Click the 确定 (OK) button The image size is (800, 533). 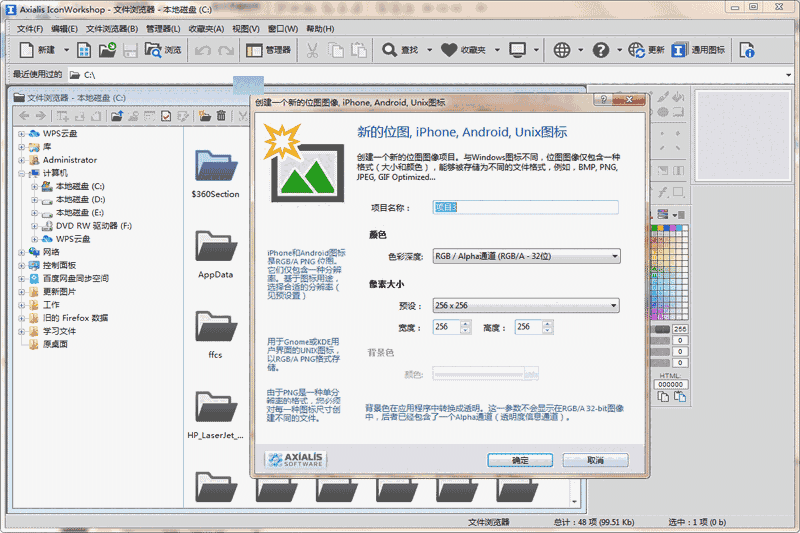(520, 460)
